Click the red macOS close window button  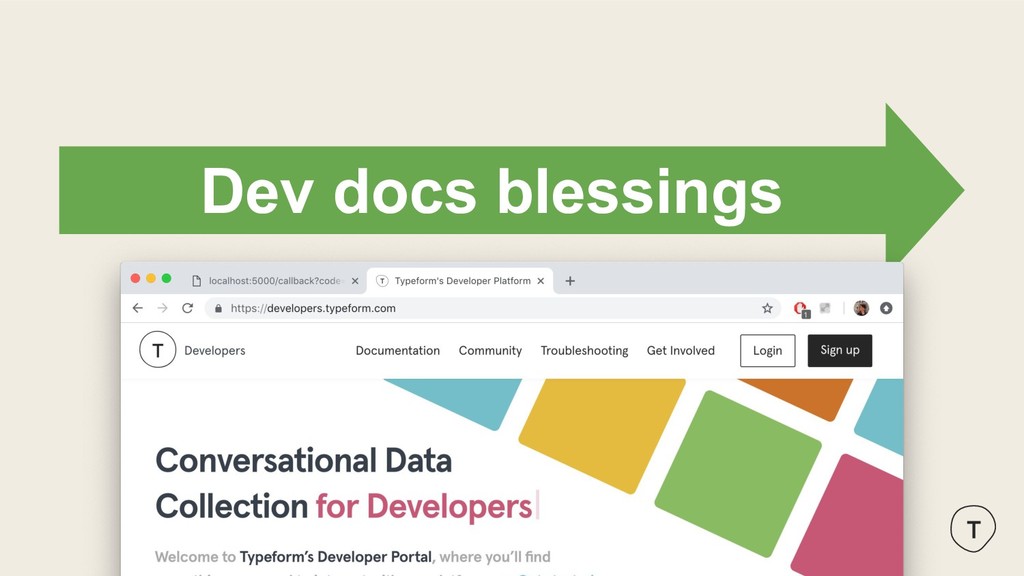click(x=135, y=278)
